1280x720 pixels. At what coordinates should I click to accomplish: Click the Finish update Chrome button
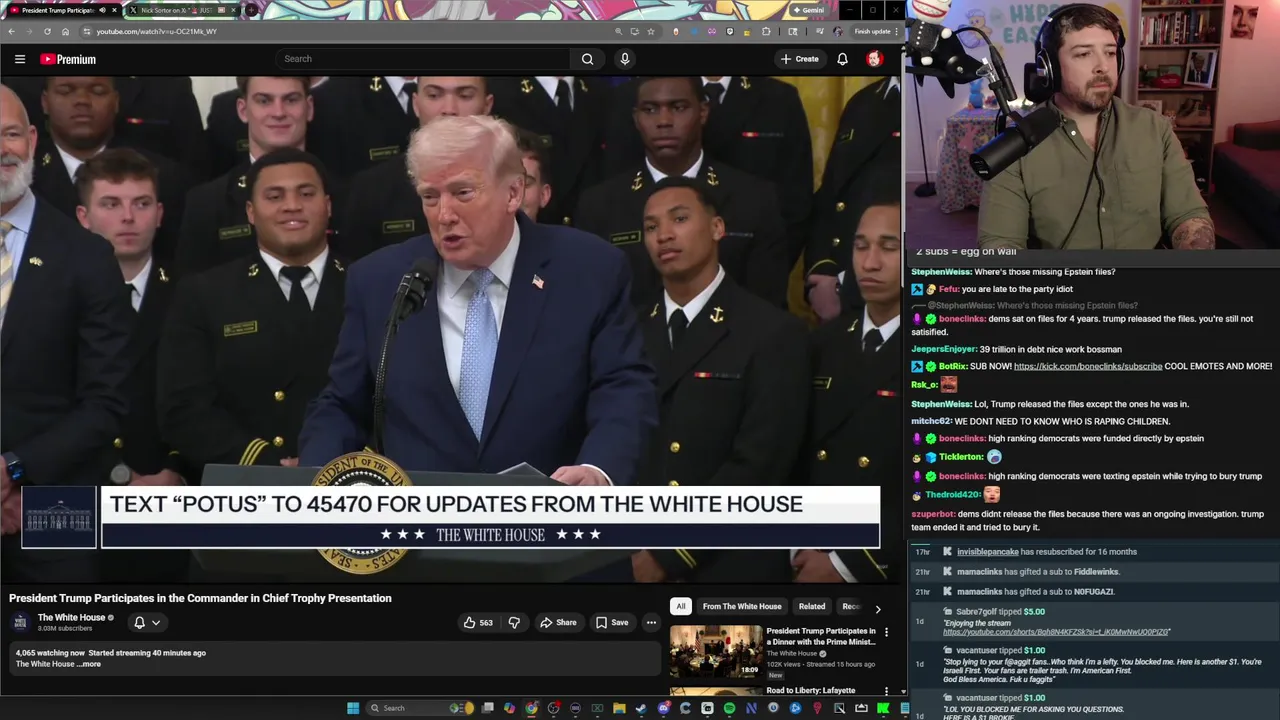pyautogui.click(x=873, y=31)
